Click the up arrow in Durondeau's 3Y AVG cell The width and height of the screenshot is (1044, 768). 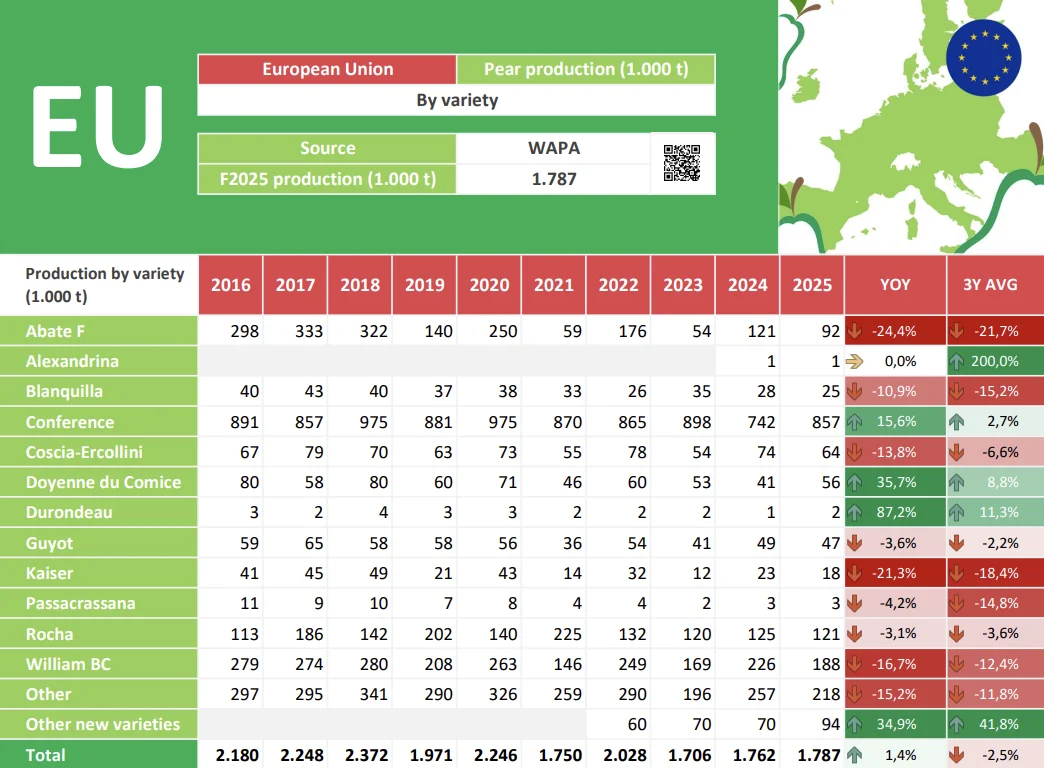click(x=957, y=513)
